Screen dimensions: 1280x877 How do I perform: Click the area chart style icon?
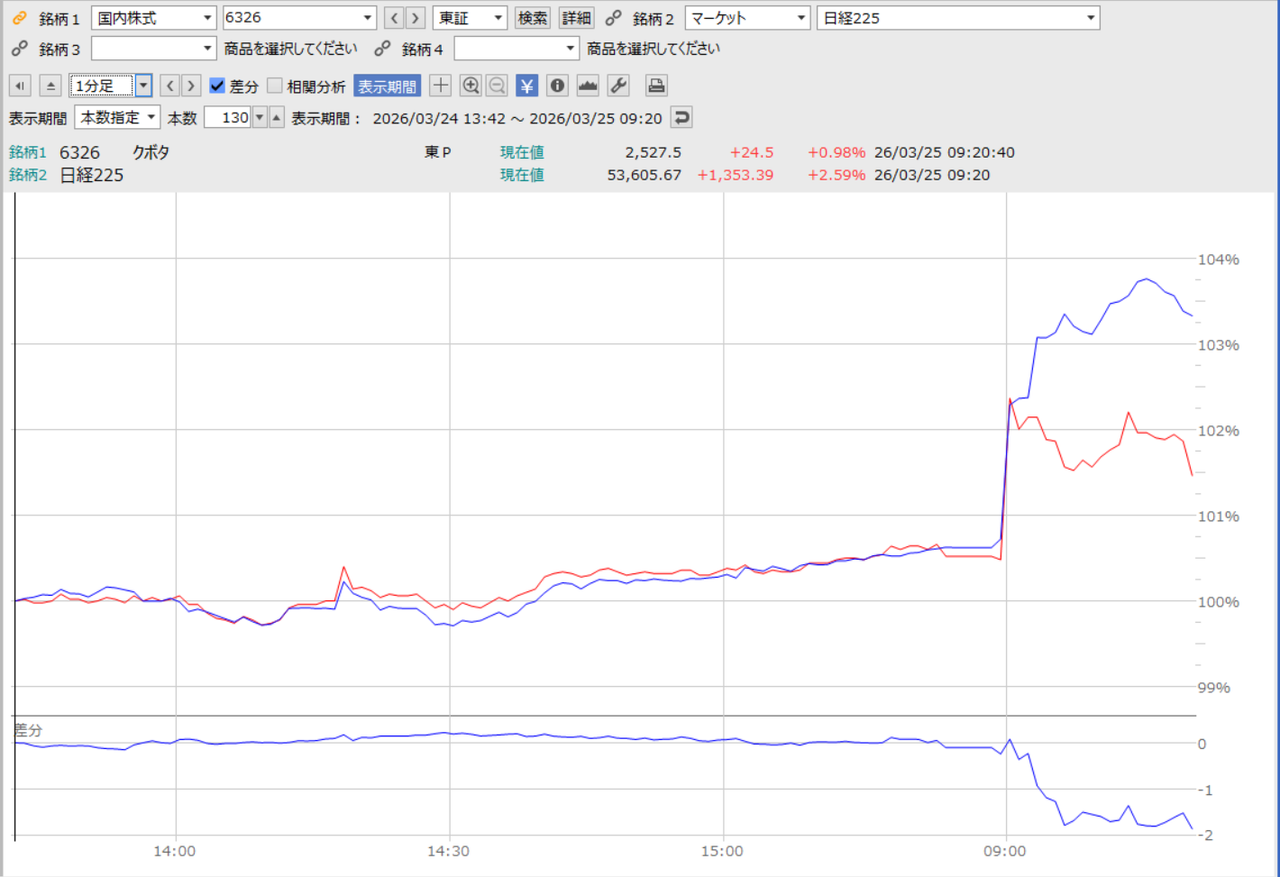[x=588, y=86]
